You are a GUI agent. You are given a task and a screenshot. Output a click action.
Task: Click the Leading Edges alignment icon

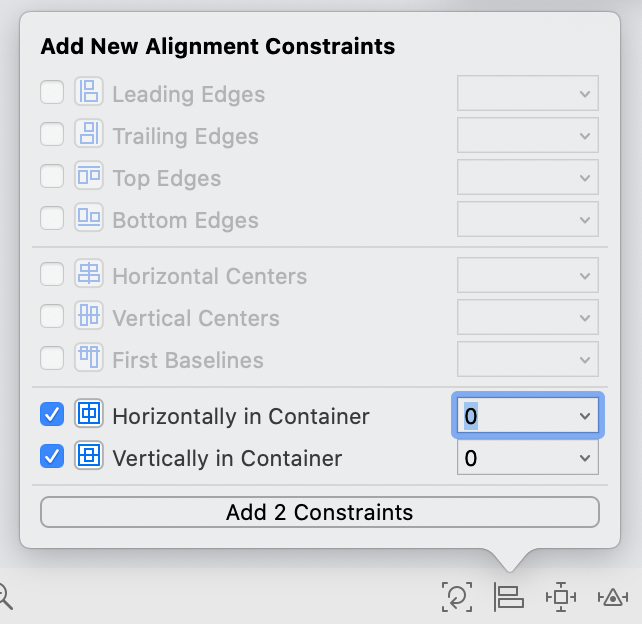[x=89, y=93]
